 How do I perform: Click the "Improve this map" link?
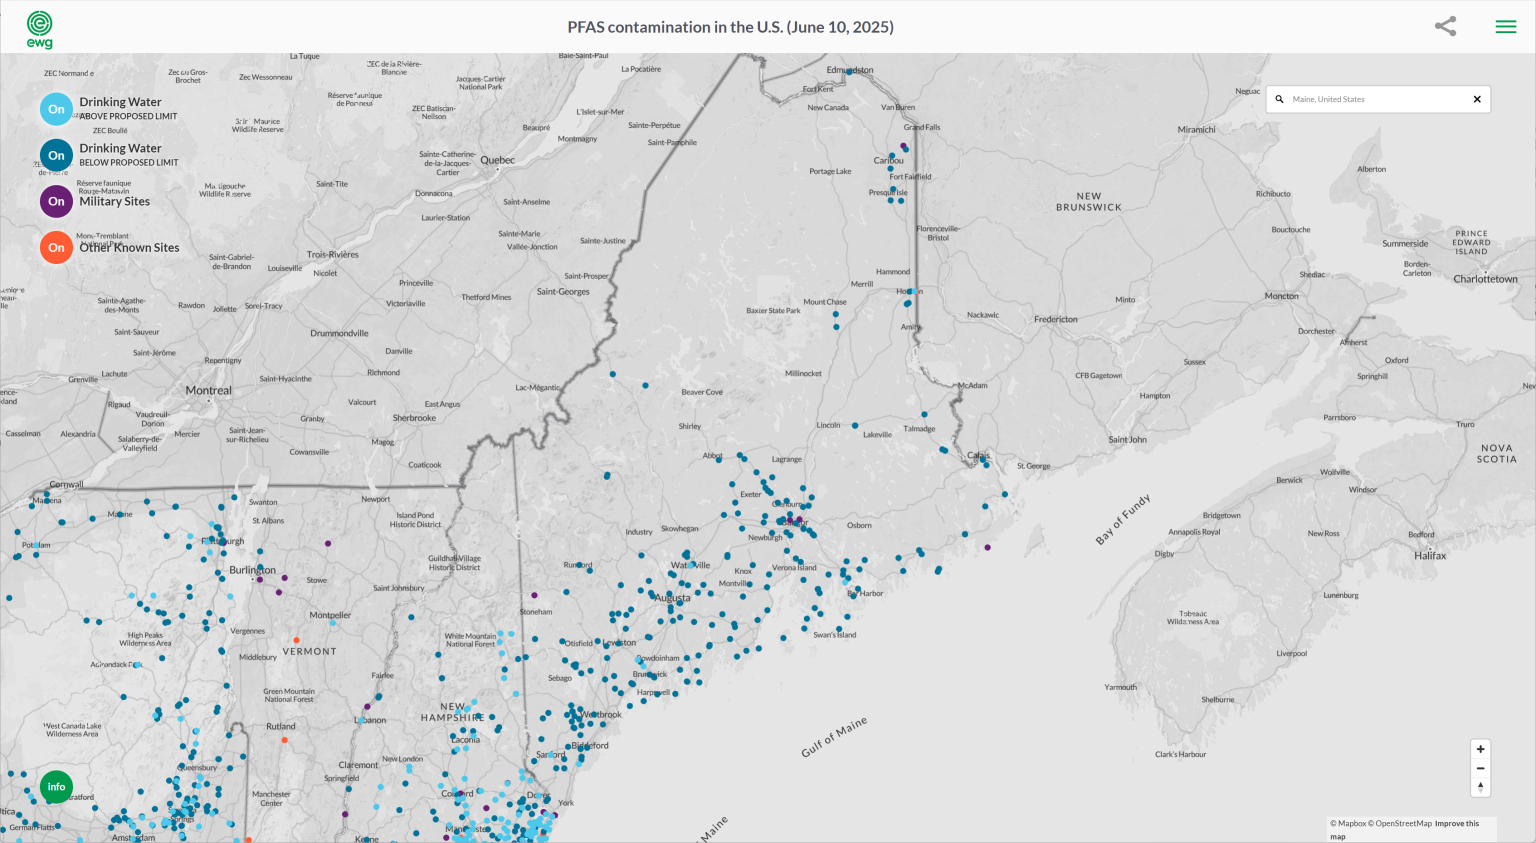coord(1456,823)
